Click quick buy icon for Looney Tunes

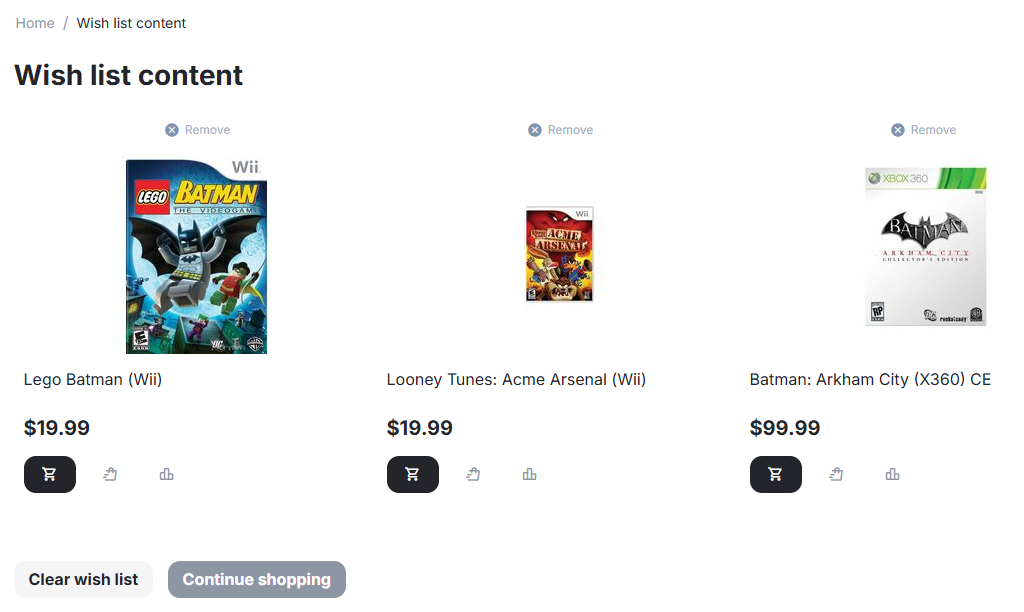coord(473,474)
